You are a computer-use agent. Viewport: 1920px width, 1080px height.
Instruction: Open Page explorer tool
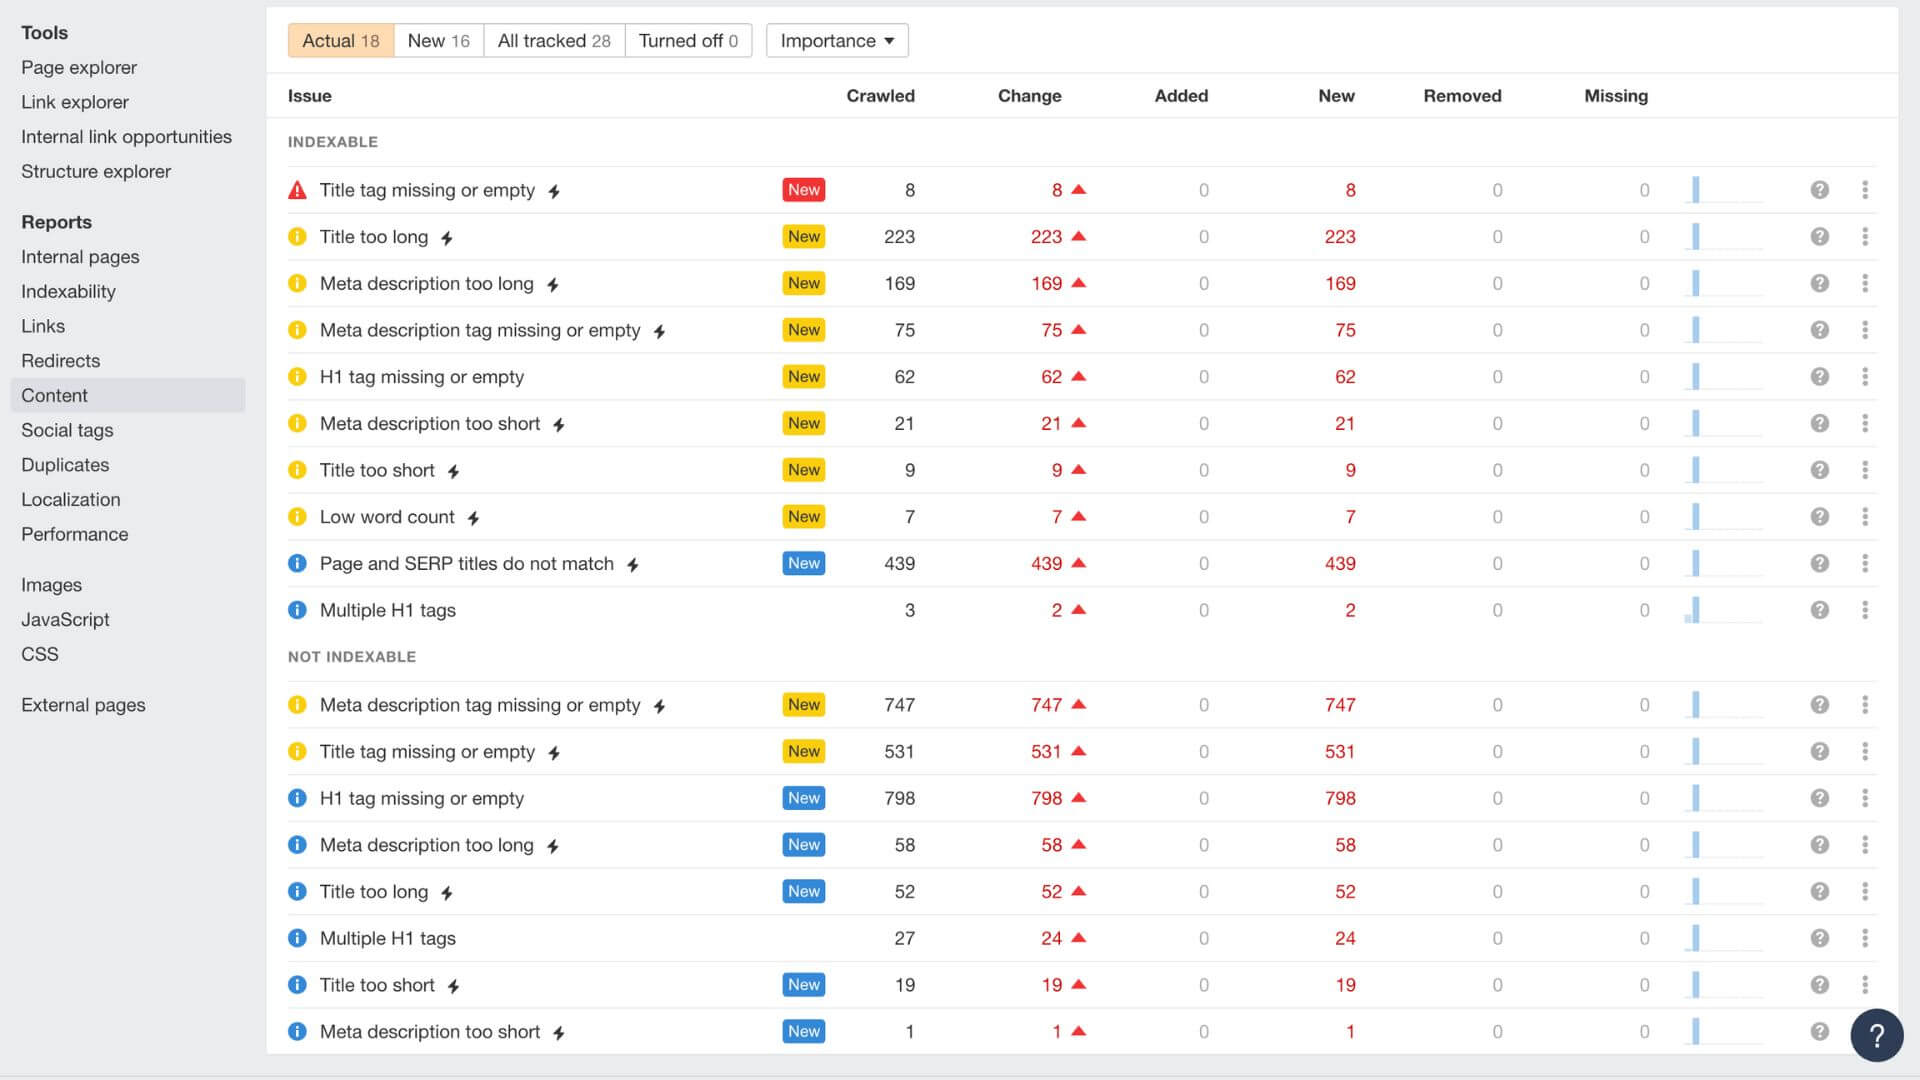point(79,67)
